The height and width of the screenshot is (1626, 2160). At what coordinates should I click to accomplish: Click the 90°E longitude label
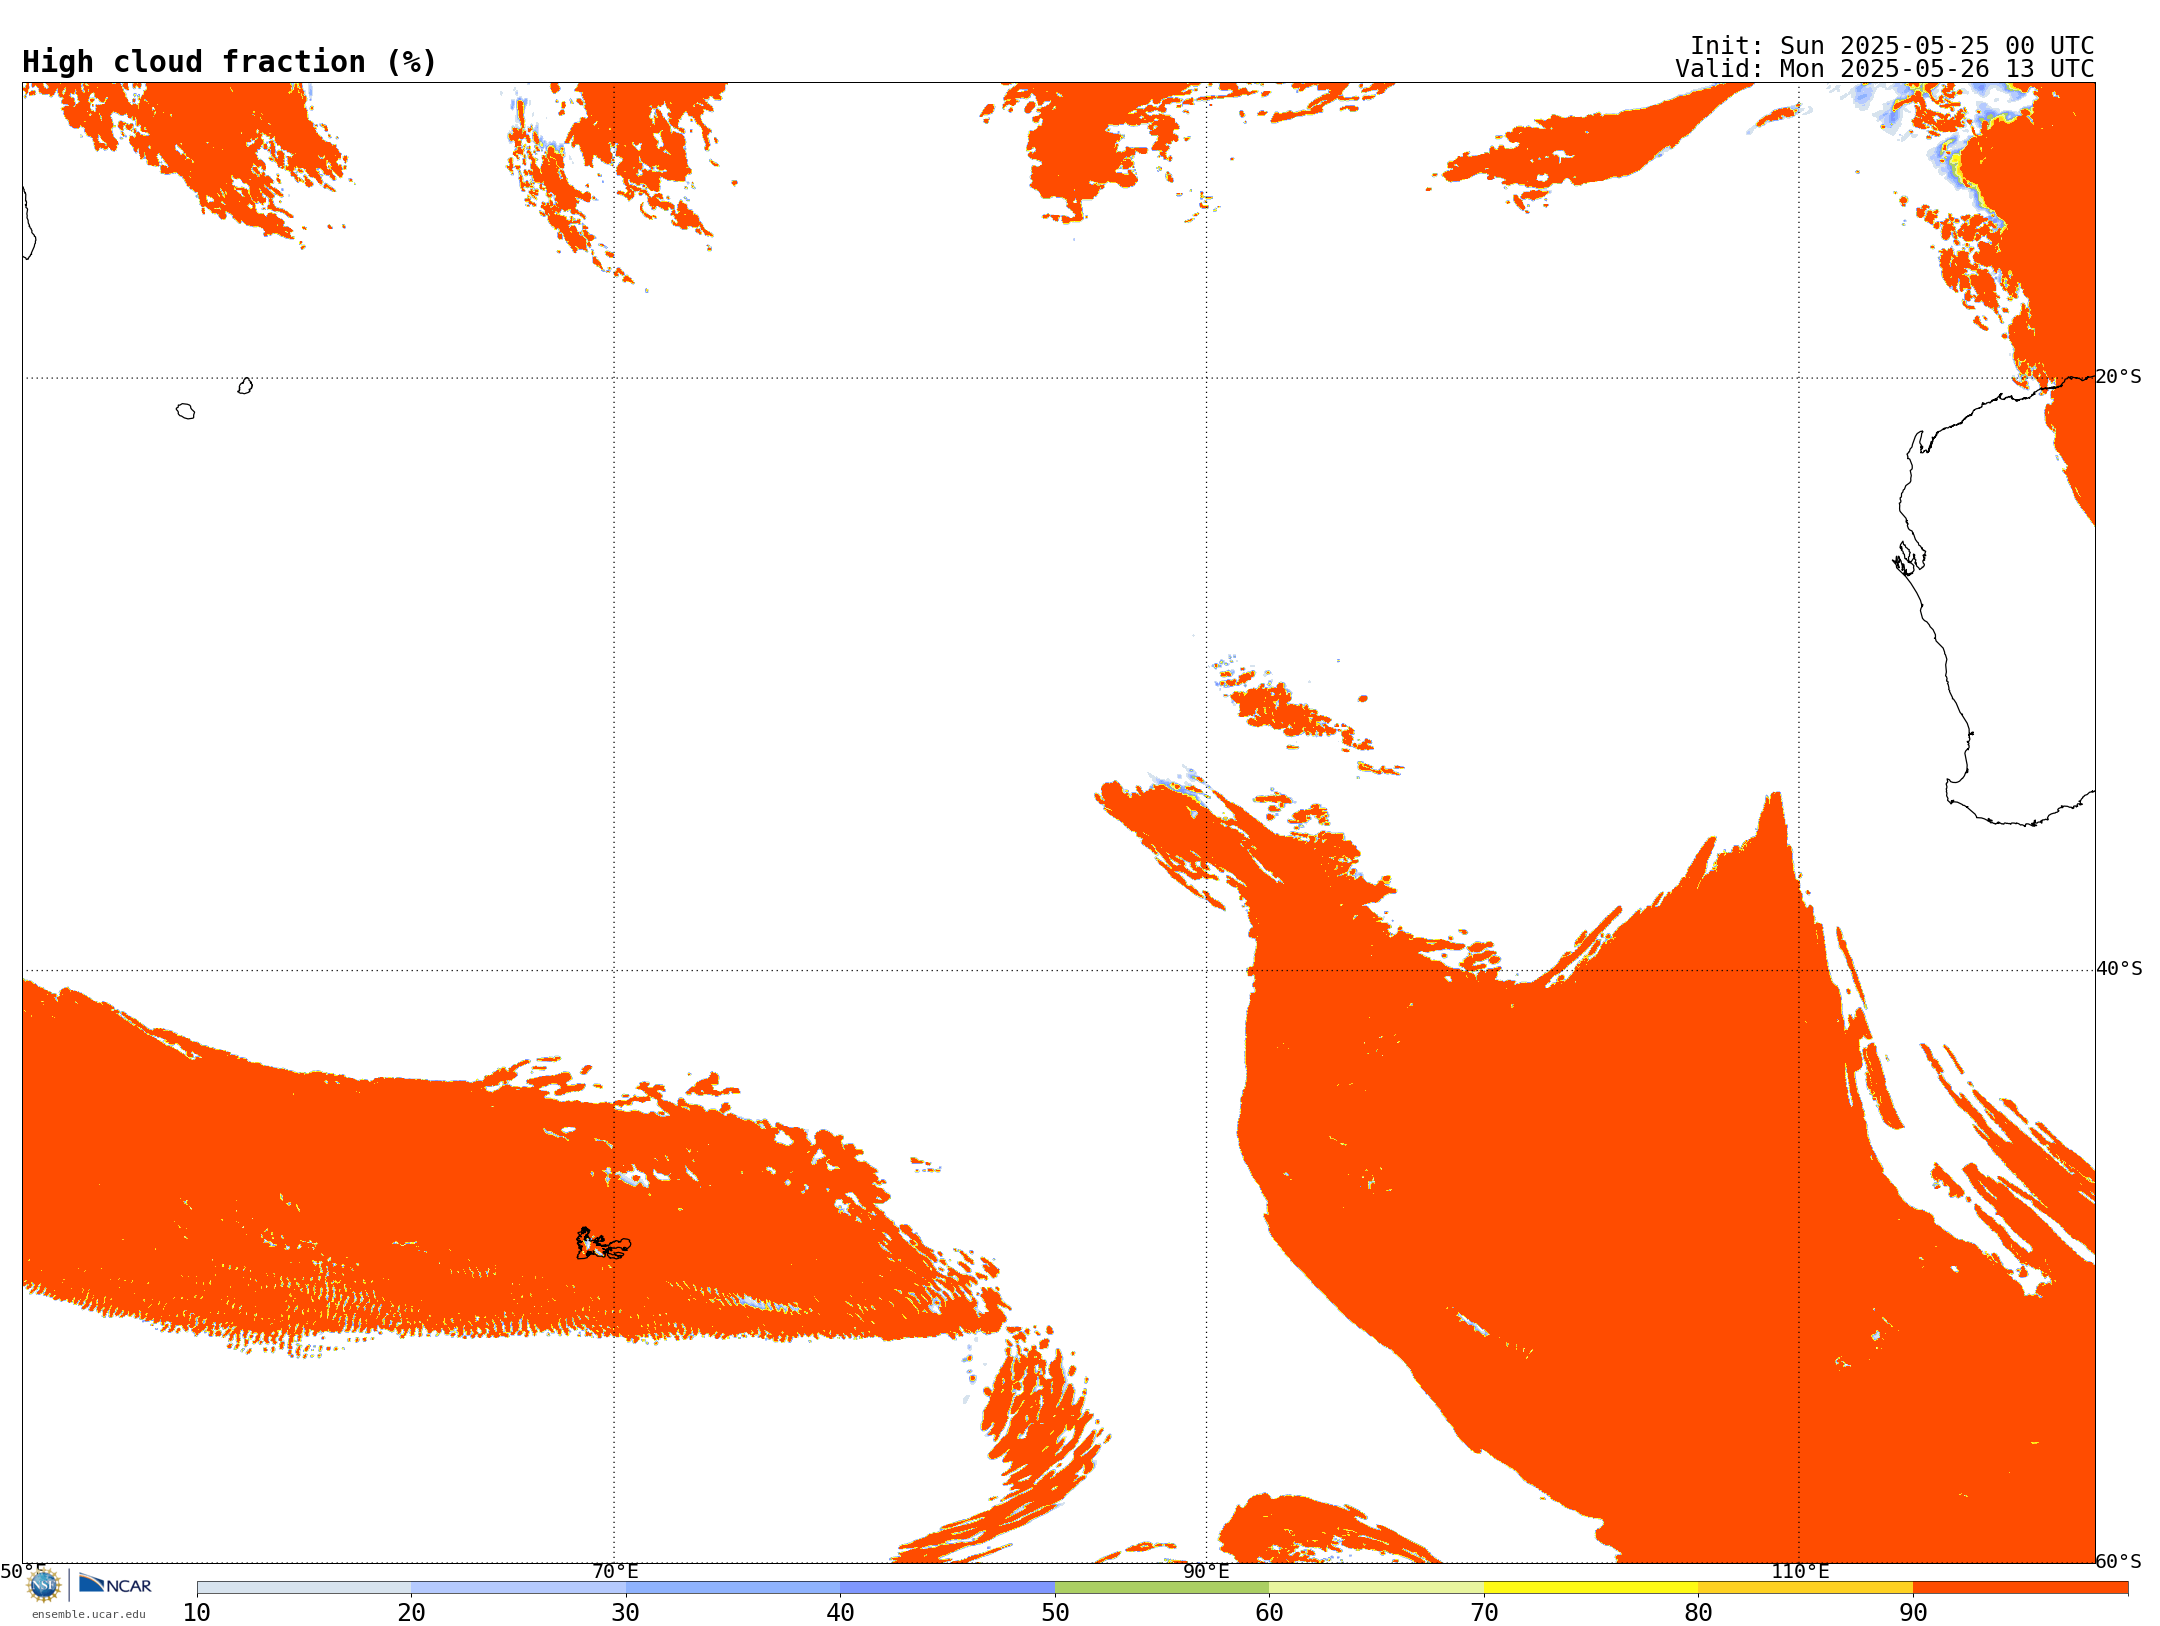coord(1206,1571)
